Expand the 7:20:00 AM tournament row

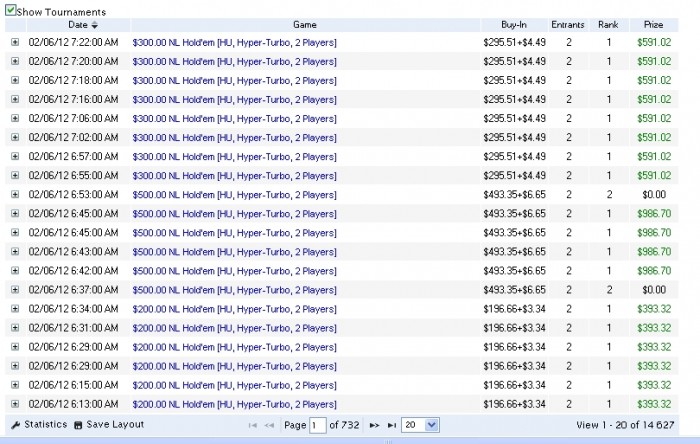(15, 61)
